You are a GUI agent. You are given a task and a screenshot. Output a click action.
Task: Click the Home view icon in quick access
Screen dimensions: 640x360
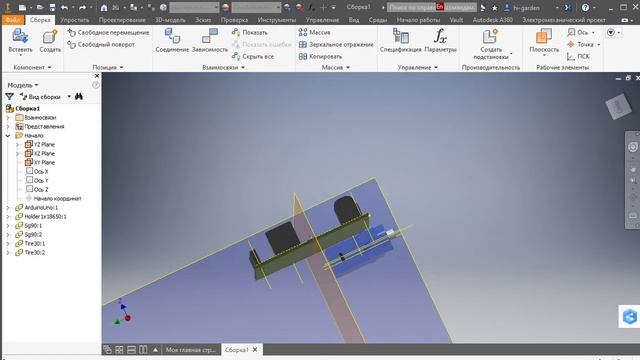(104, 7)
